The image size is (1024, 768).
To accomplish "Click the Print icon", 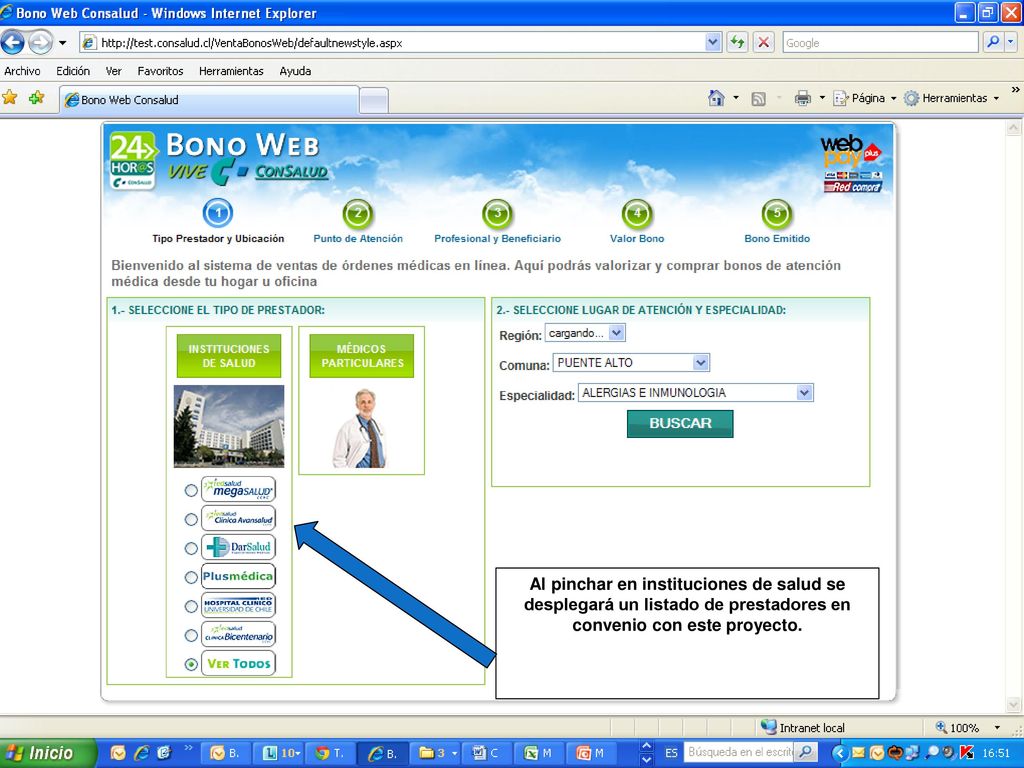I will click(803, 99).
